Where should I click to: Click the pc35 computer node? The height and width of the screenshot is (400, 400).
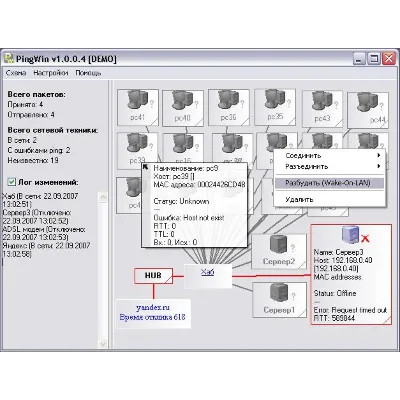pyautogui.click(x=275, y=107)
